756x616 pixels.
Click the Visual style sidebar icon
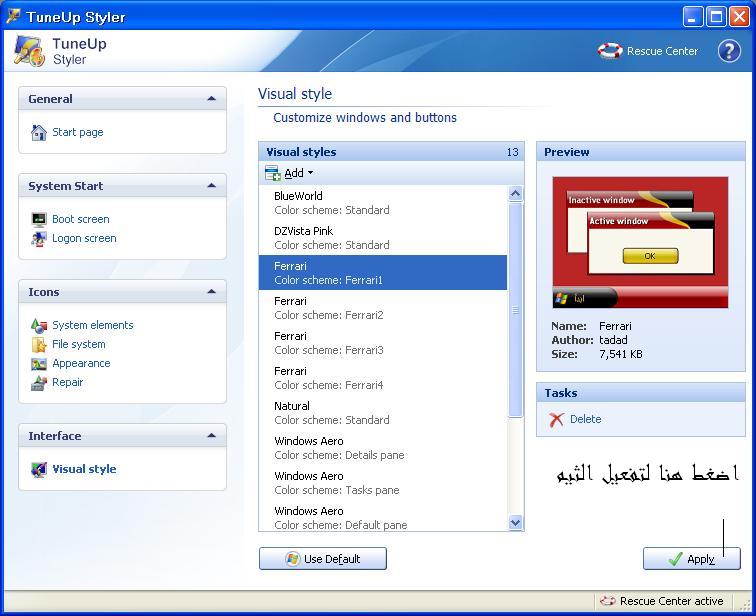pos(39,469)
